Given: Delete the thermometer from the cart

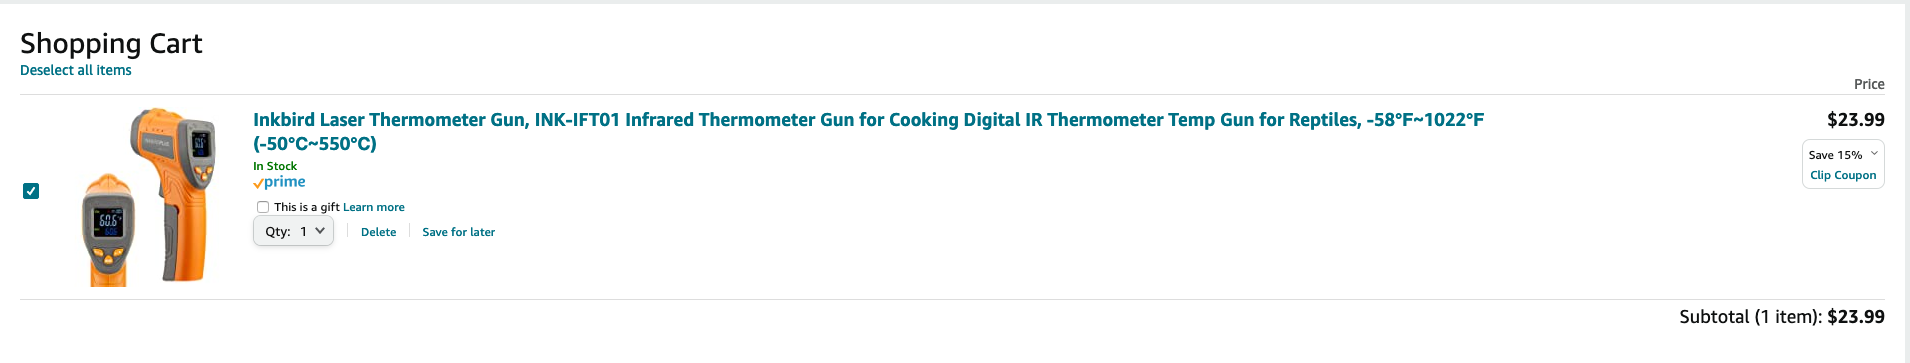Looking at the screenshot, I should [x=378, y=232].
